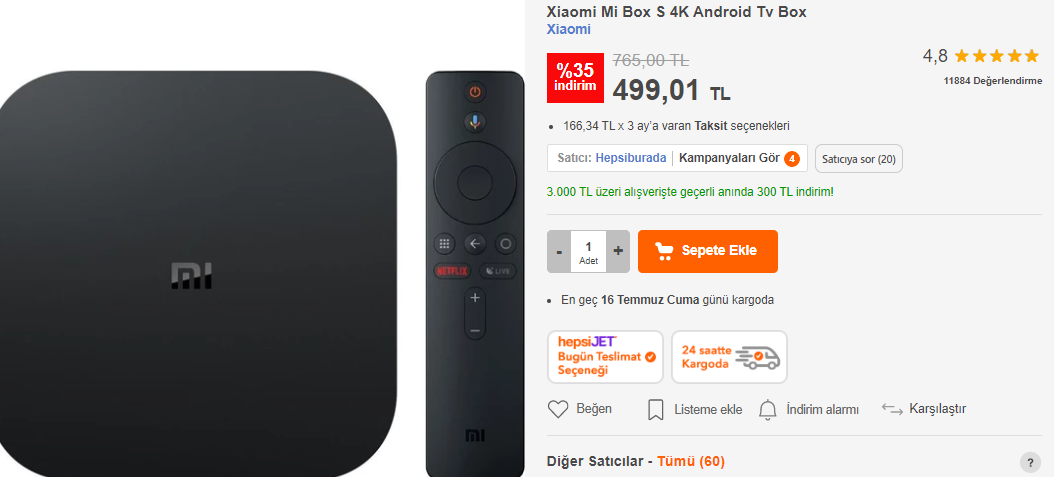This screenshot has width=1054, height=477.
Task: Open Satıcıya sor (20) button
Action: tap(858, 159)
